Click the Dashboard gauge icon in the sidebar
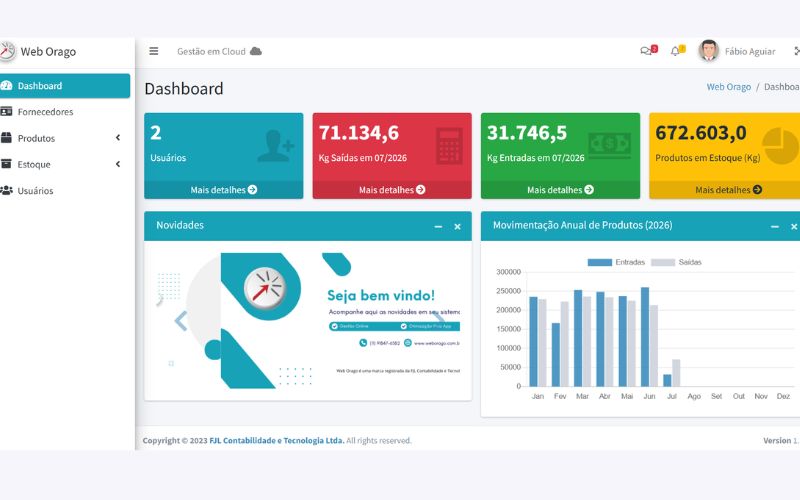This screenshot has width=800, height=500. [x=6, y=86]
